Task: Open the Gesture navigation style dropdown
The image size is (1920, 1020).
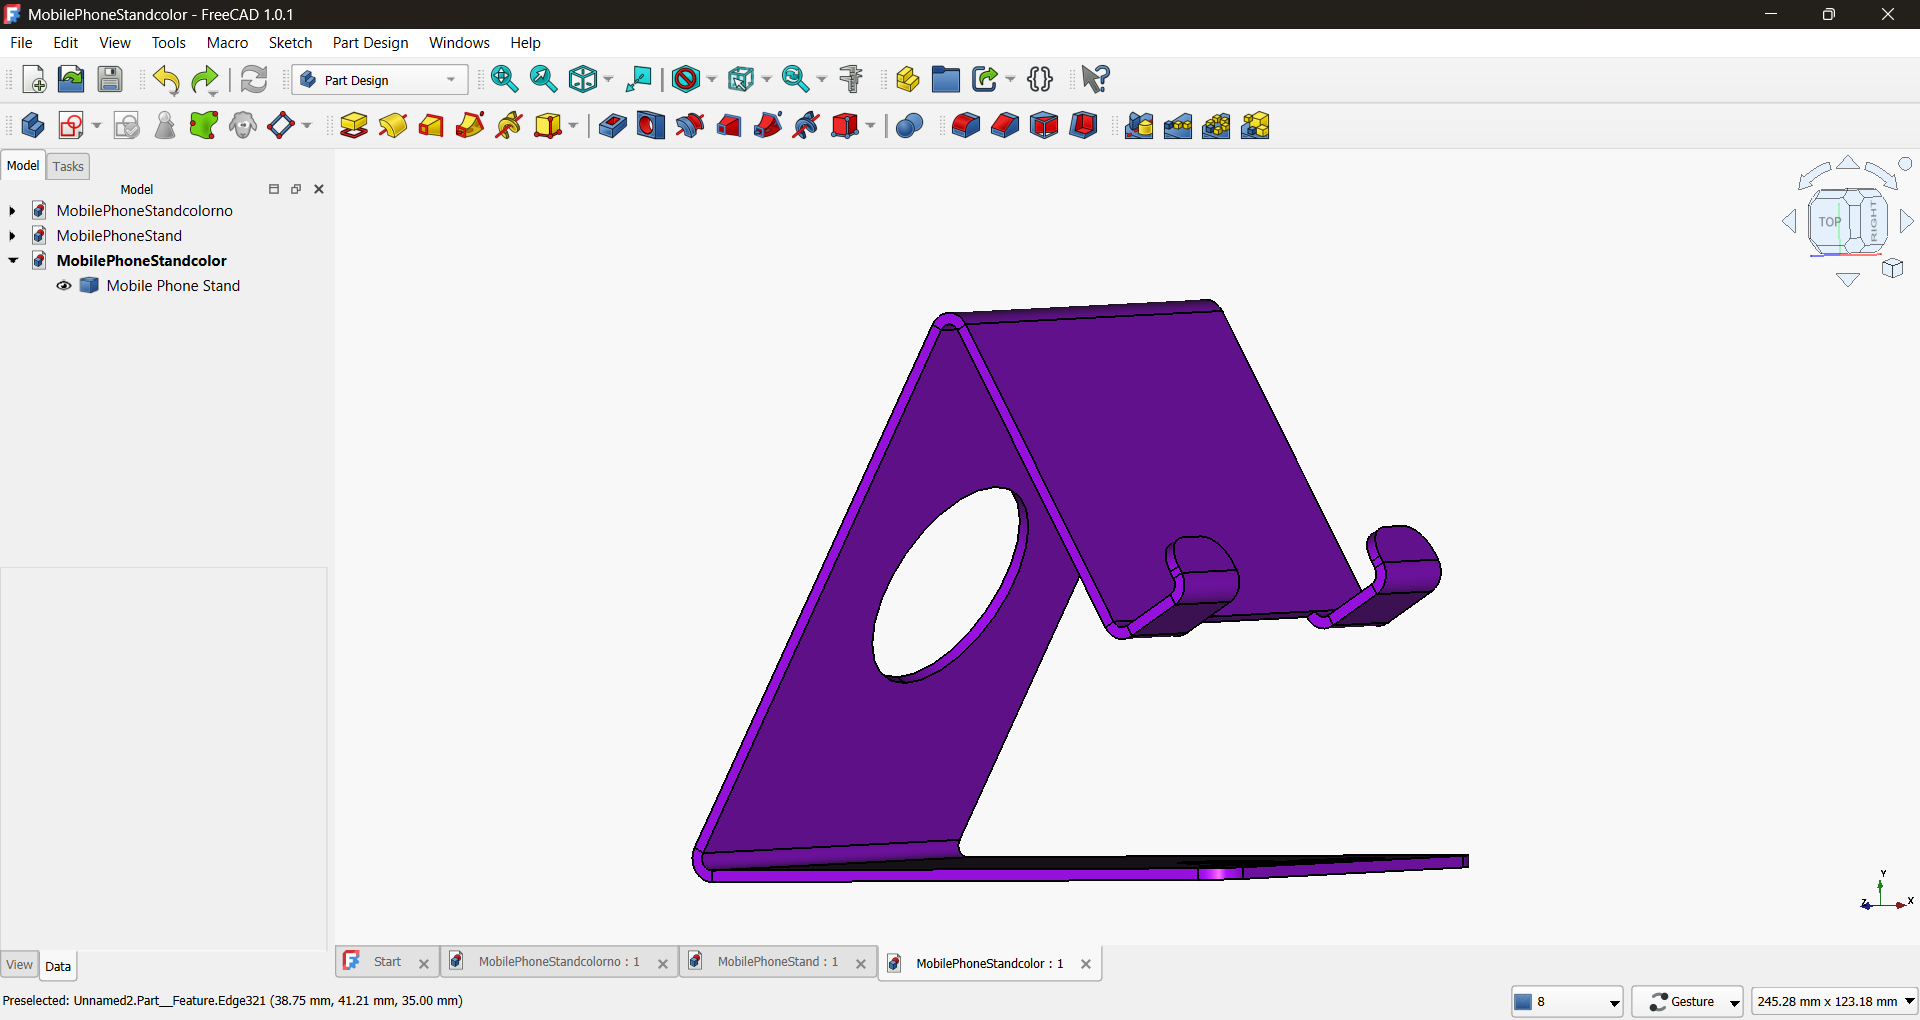Action: [x=1687, y=1001]
